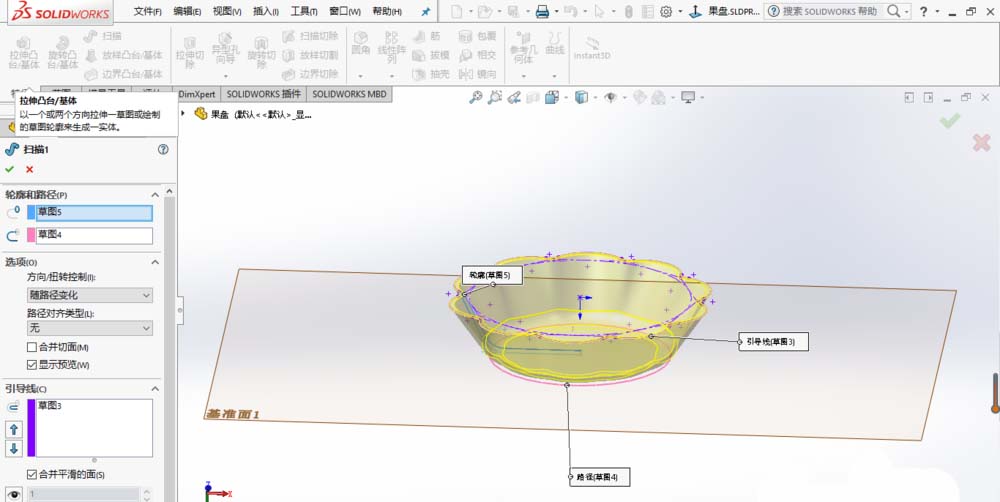Select the Lofted Cut (放样切割) tool
This screenshot has height=502, width=1000.
pos(310,55)
